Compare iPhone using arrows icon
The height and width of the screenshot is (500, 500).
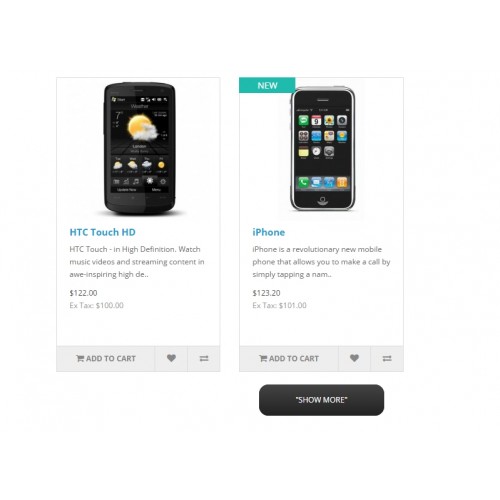387,358
